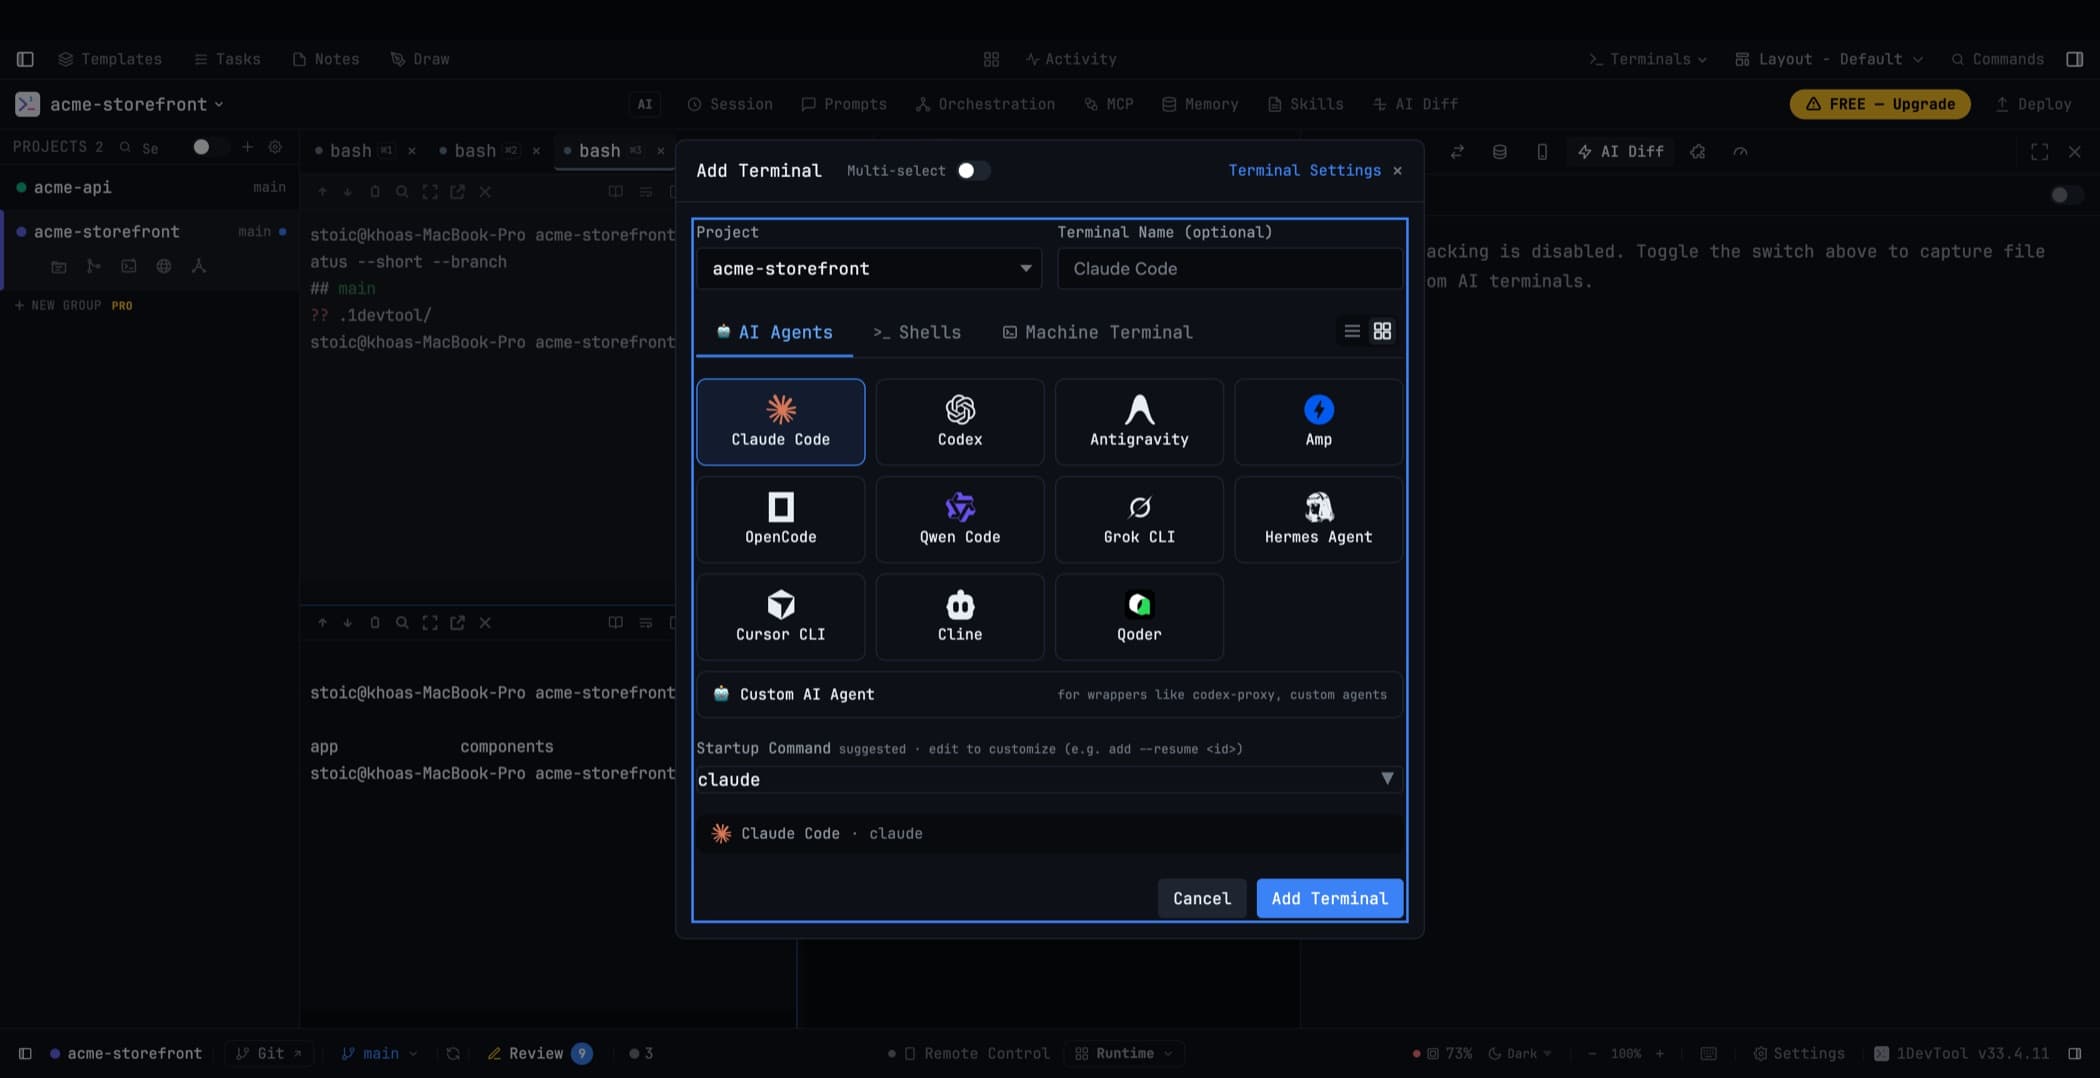Open git branch icon under acme-storefront
Screen dimensions: 2100x1078
point(94,266)
